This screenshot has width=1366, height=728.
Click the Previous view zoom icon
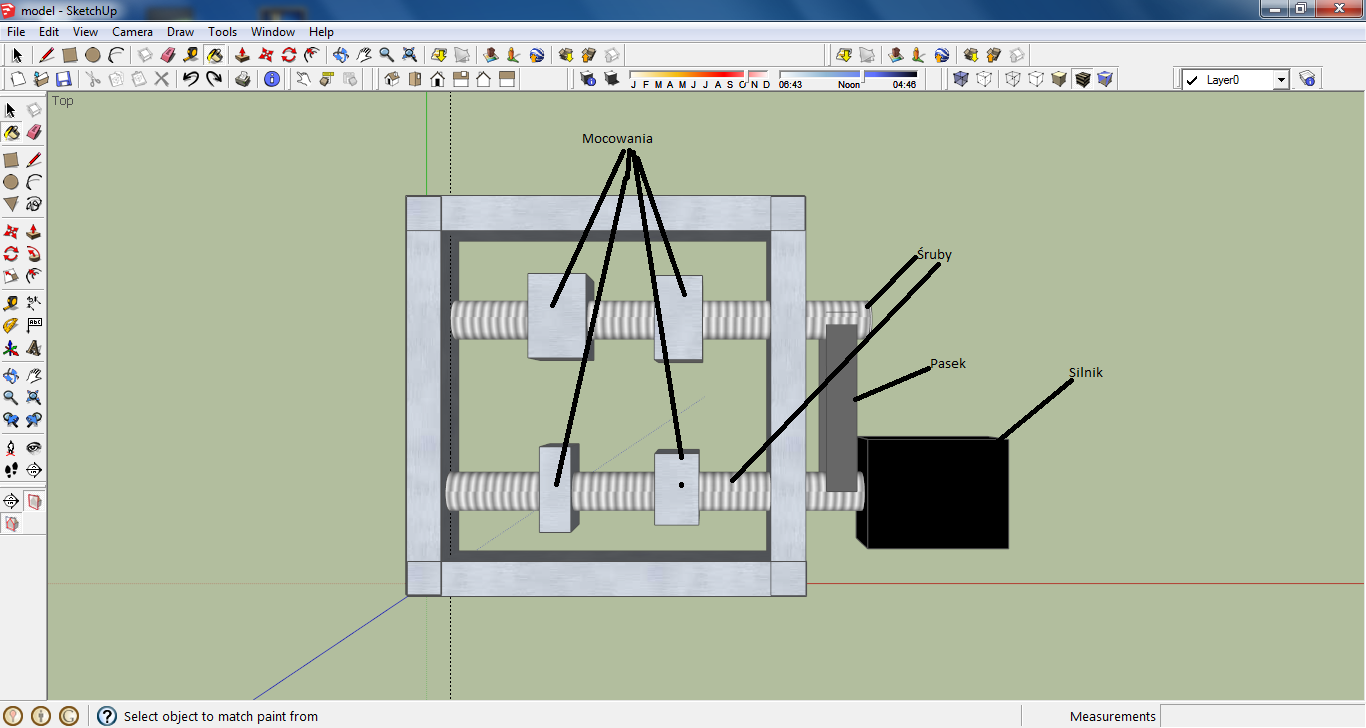(x=11, y=420)
